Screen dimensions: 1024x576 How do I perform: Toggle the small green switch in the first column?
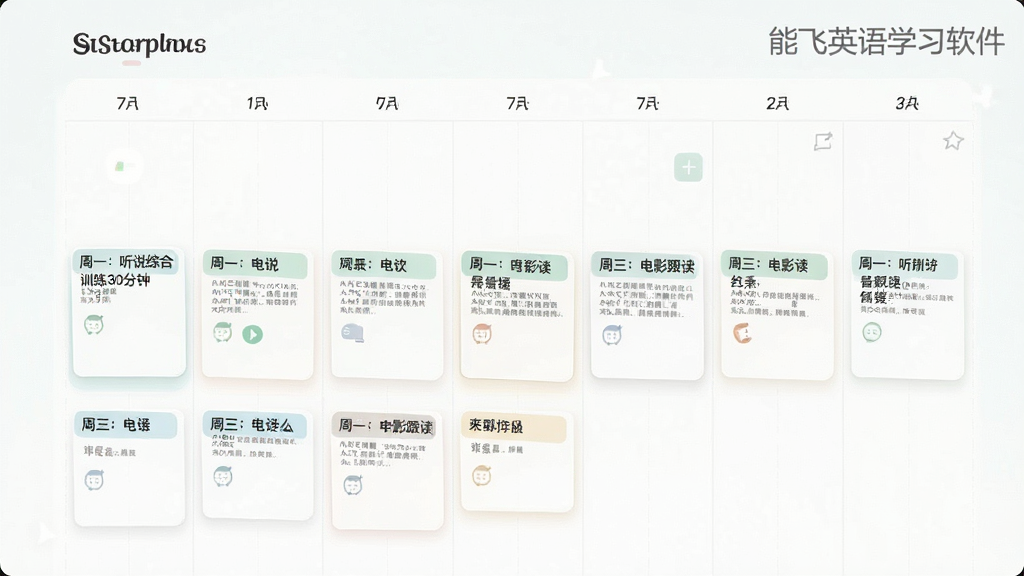click(125, 167)
